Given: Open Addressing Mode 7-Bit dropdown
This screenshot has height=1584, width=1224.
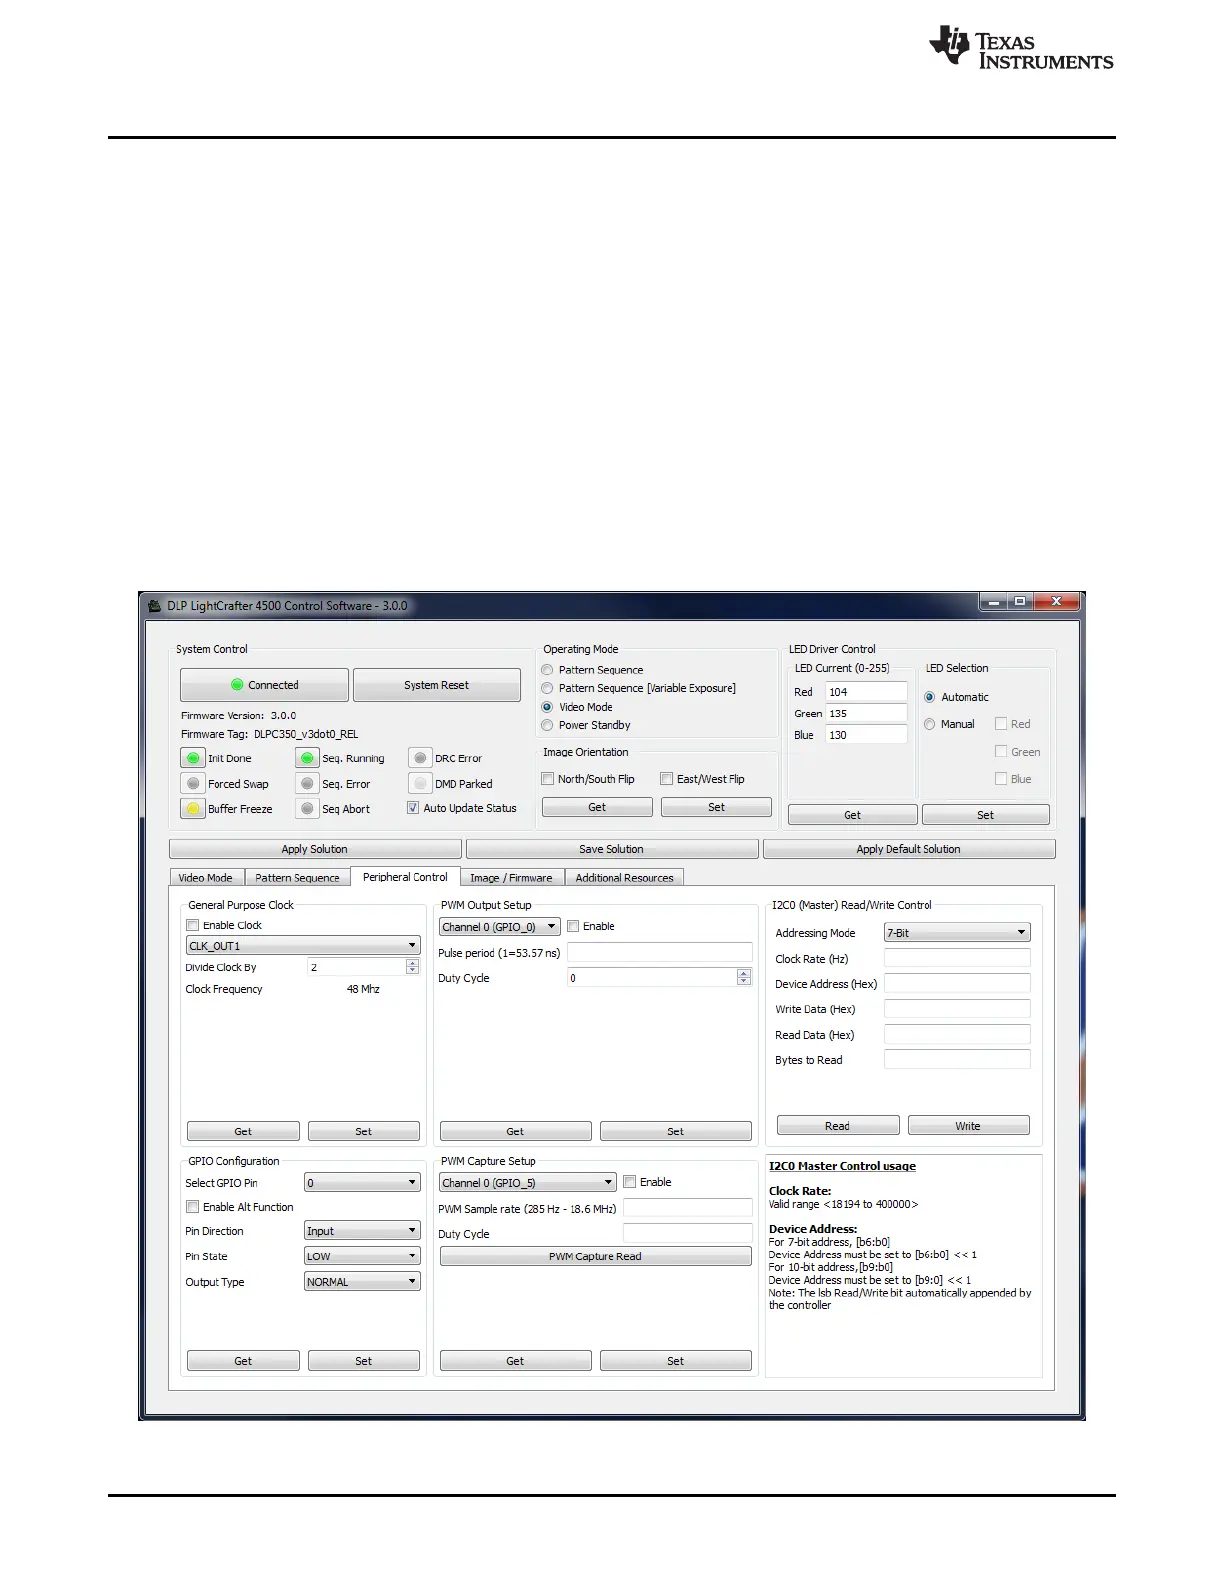Looking at the screenshot, I should [957, 933].
